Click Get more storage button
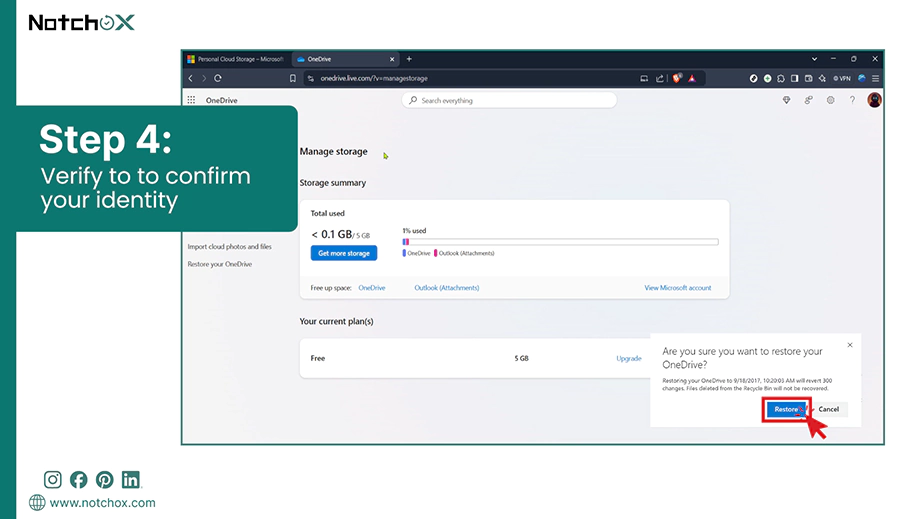 344,253
